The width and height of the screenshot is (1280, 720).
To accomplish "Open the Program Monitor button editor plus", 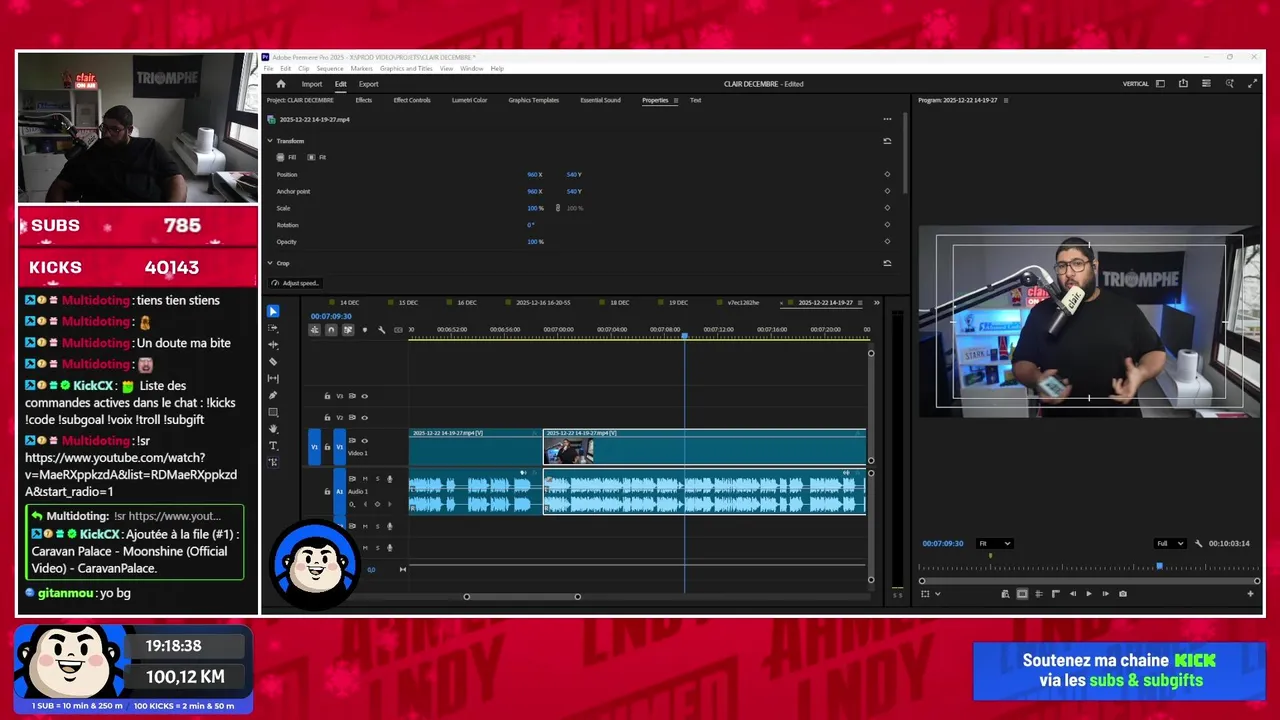I will (1250, 594).
